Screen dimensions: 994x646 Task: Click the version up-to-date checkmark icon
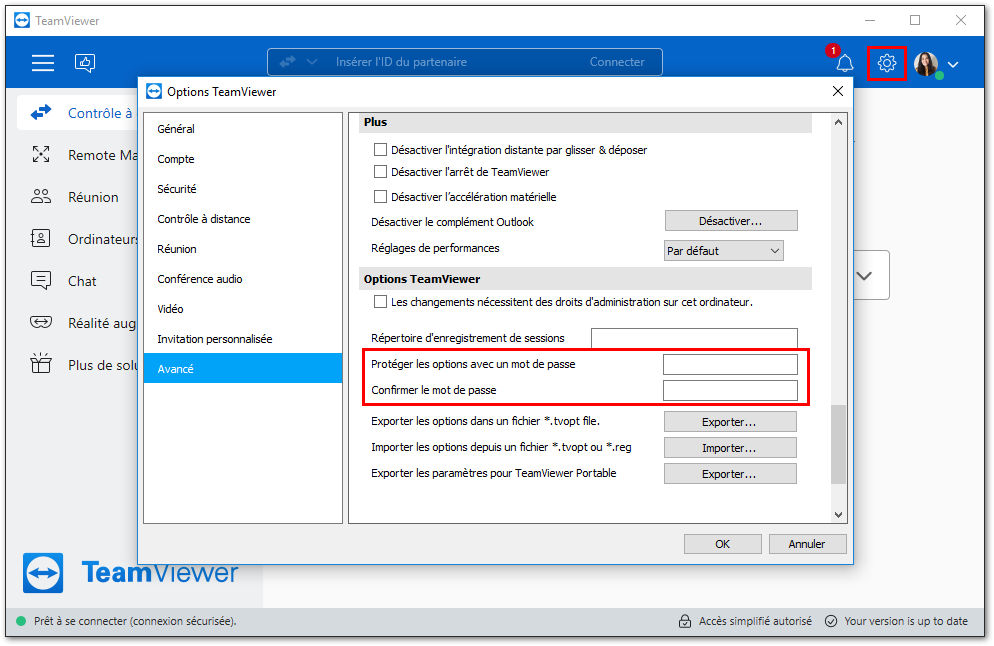click(x=830, y=621)
